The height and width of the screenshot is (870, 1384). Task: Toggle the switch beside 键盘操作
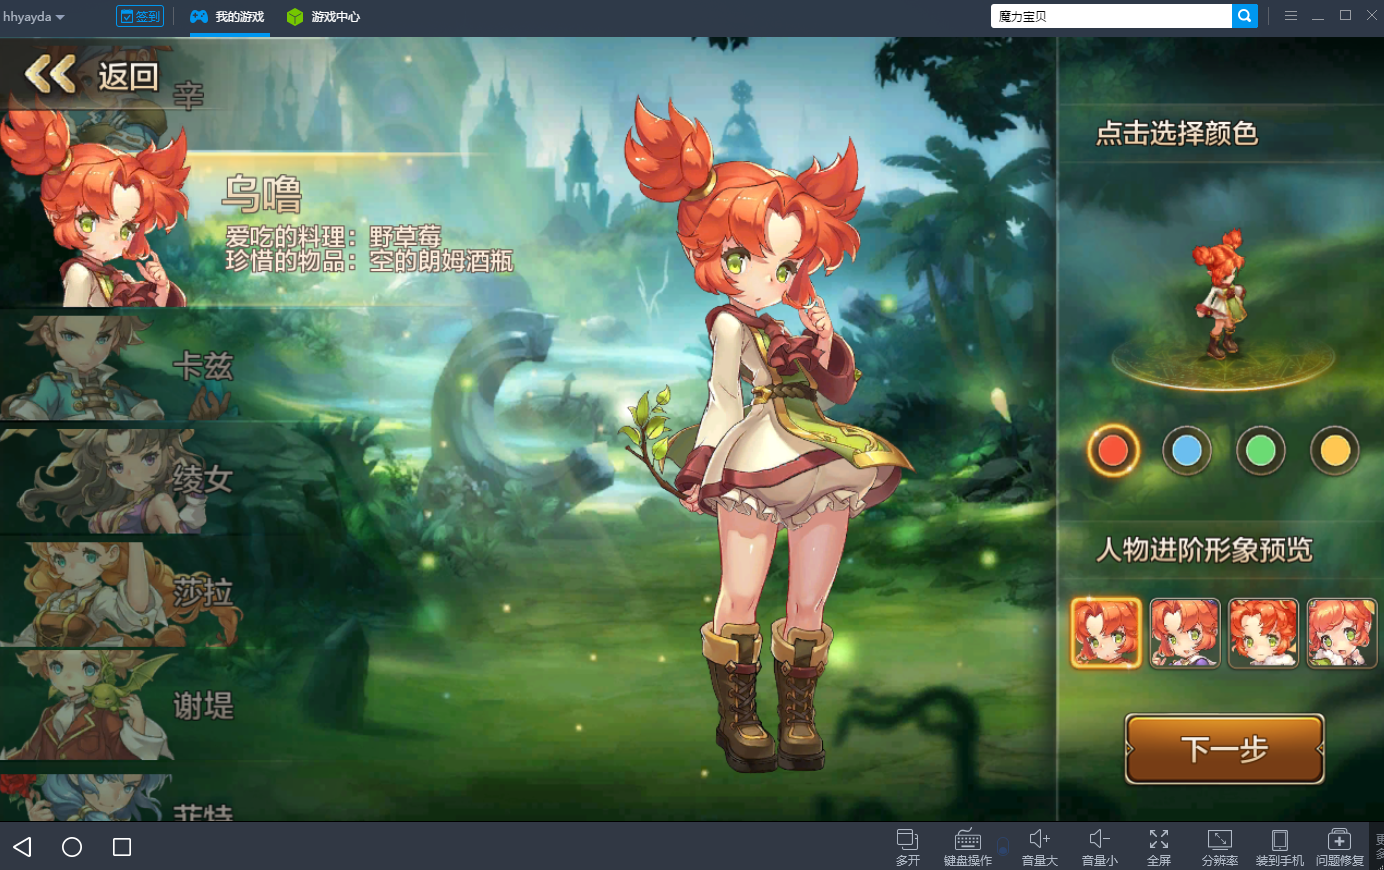[1003, 845]
